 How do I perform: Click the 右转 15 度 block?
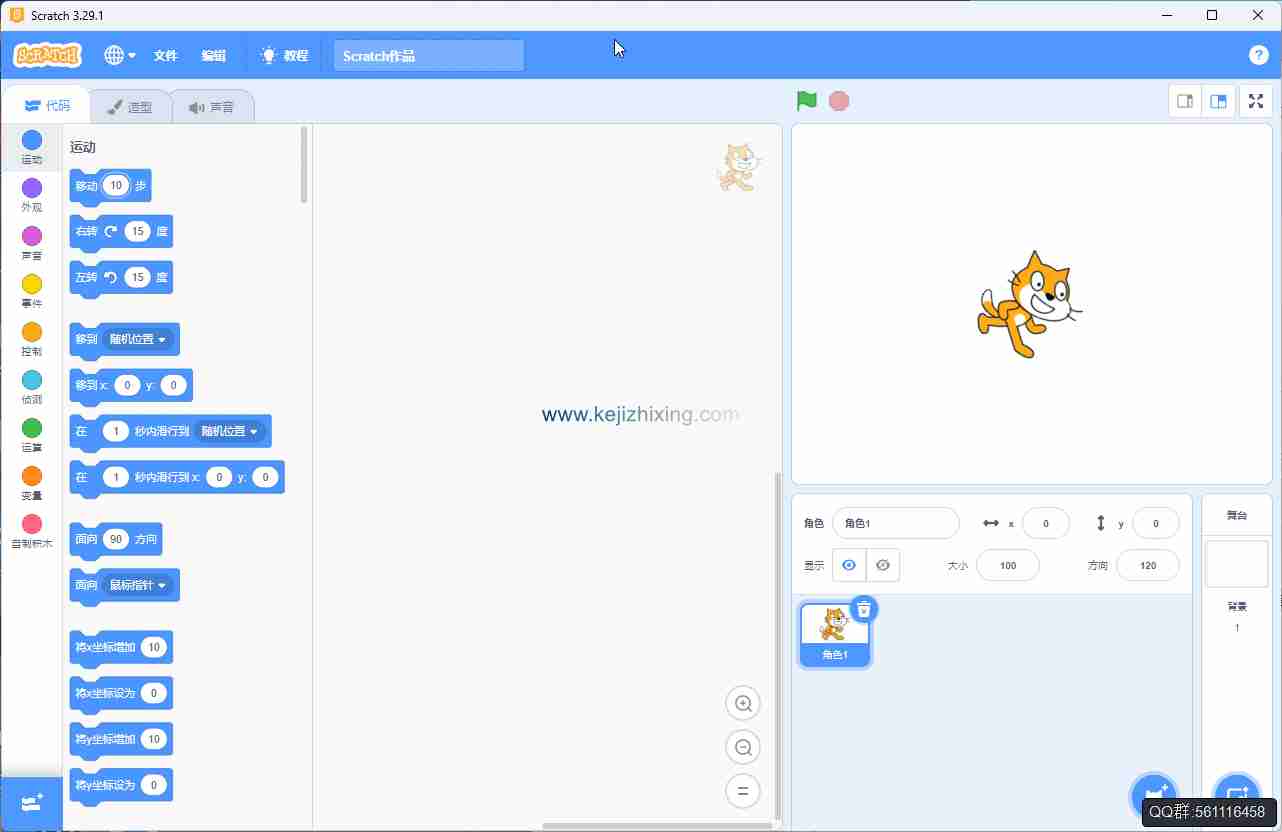point(121,232)
